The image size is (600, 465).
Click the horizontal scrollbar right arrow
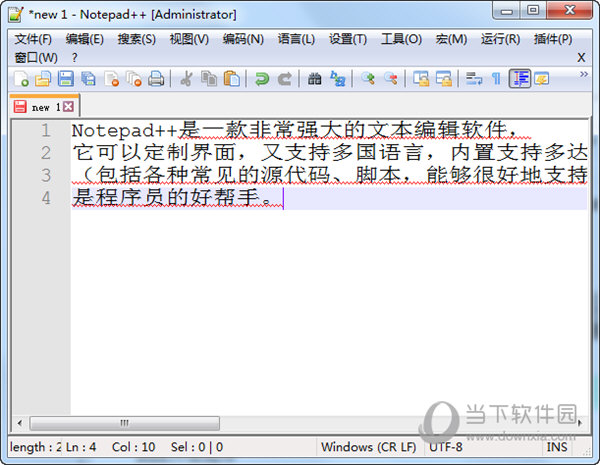(580, 423)
